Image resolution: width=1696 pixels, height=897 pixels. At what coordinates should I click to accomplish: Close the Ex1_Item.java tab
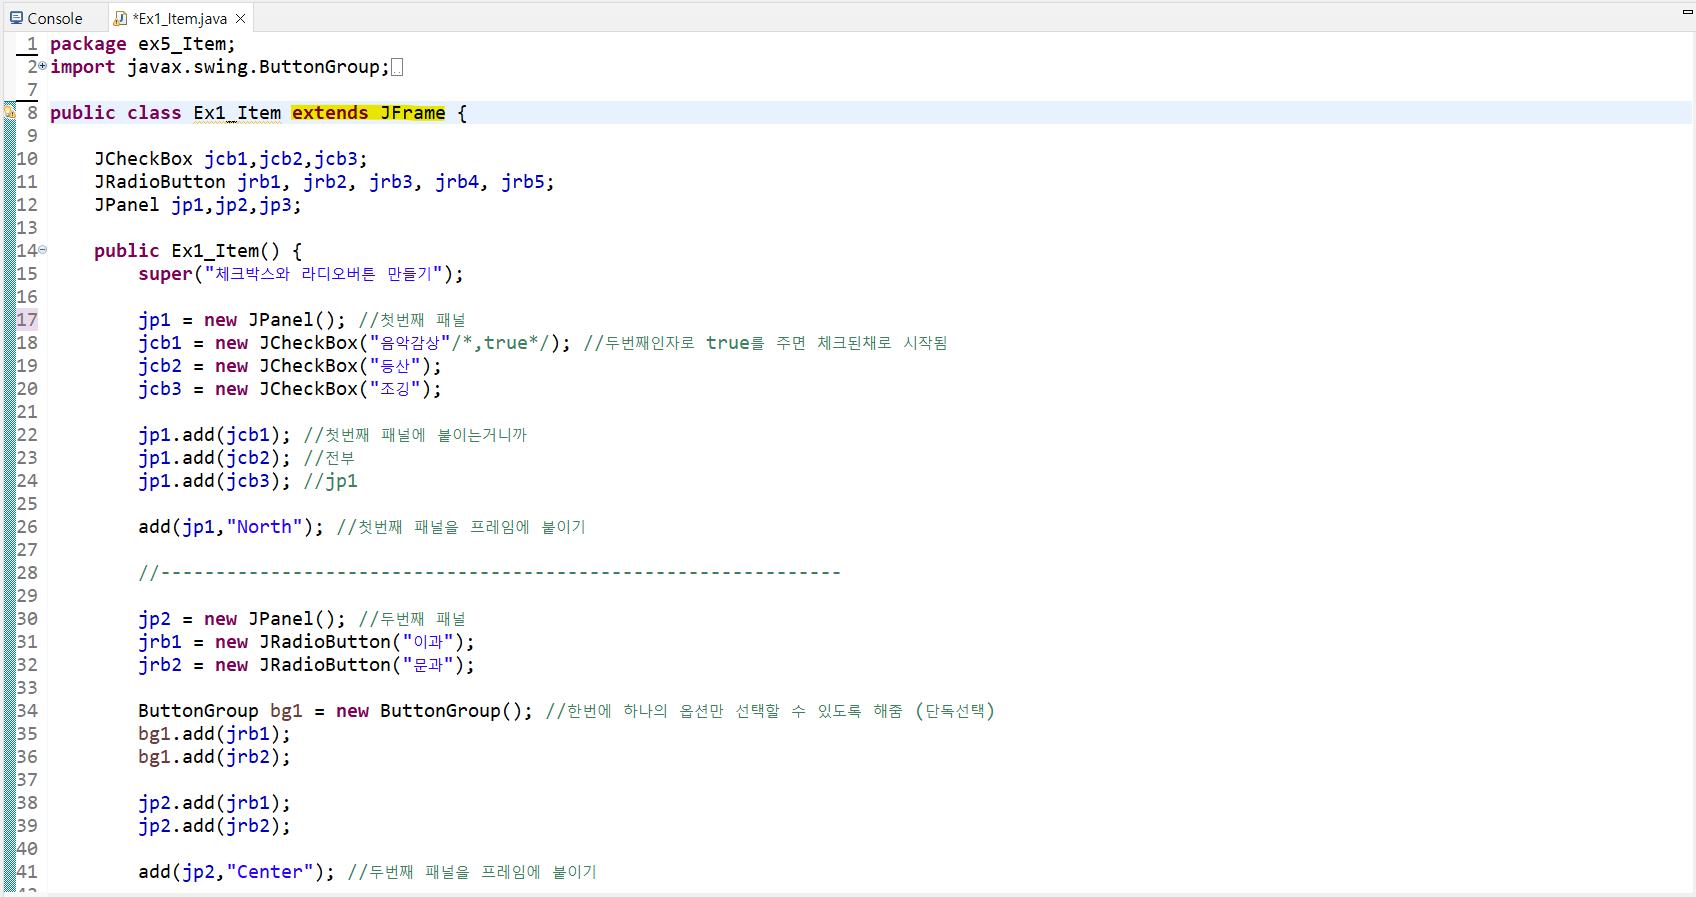coord(240,18)
